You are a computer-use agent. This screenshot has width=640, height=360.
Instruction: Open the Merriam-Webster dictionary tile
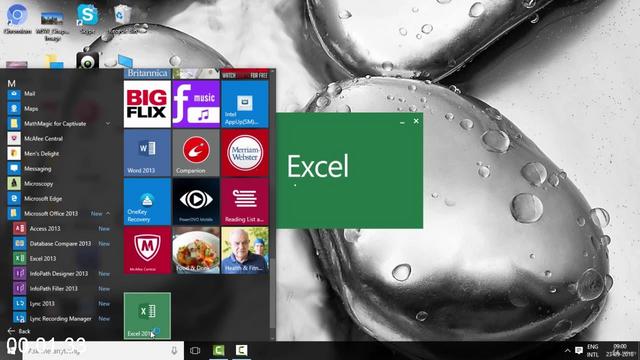[245, 153]
